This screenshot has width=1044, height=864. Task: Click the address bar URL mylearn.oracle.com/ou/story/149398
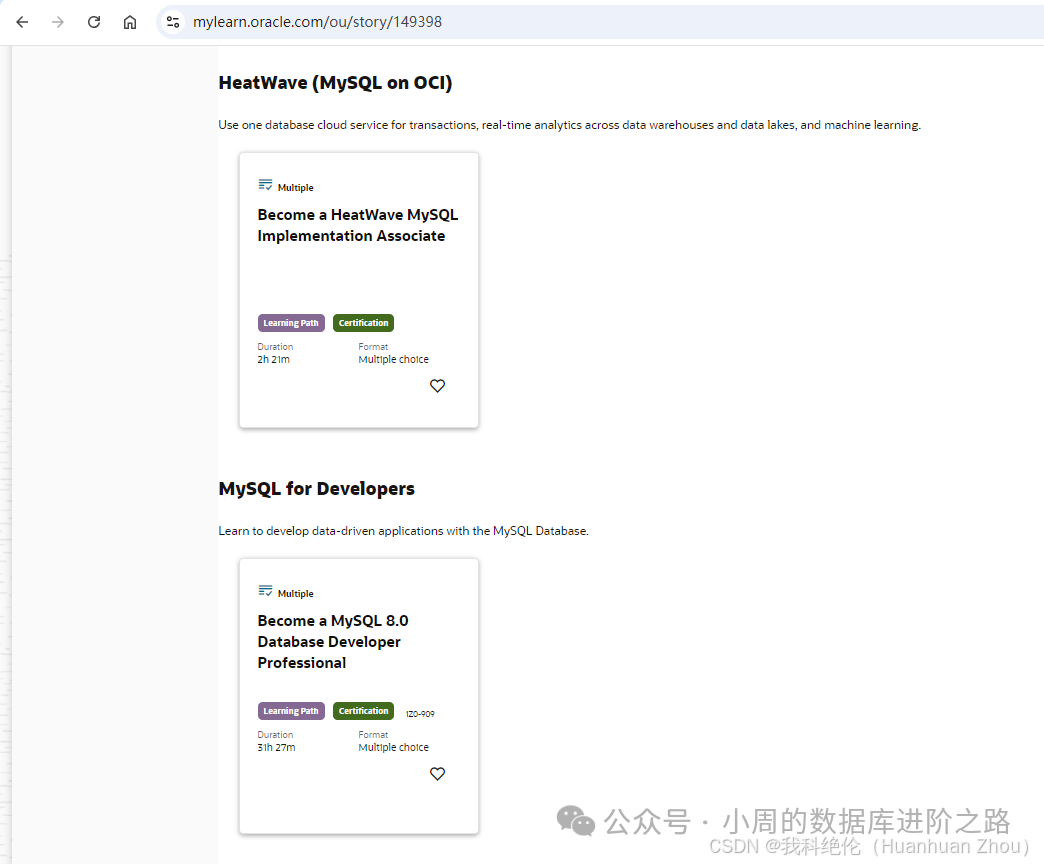[x=317, y=22]
